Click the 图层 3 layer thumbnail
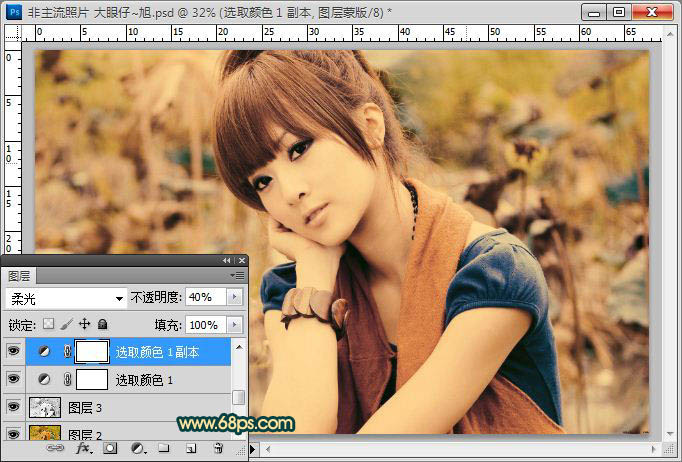Image resolution: width=682 pixels, height=462 pixels. 44,407
